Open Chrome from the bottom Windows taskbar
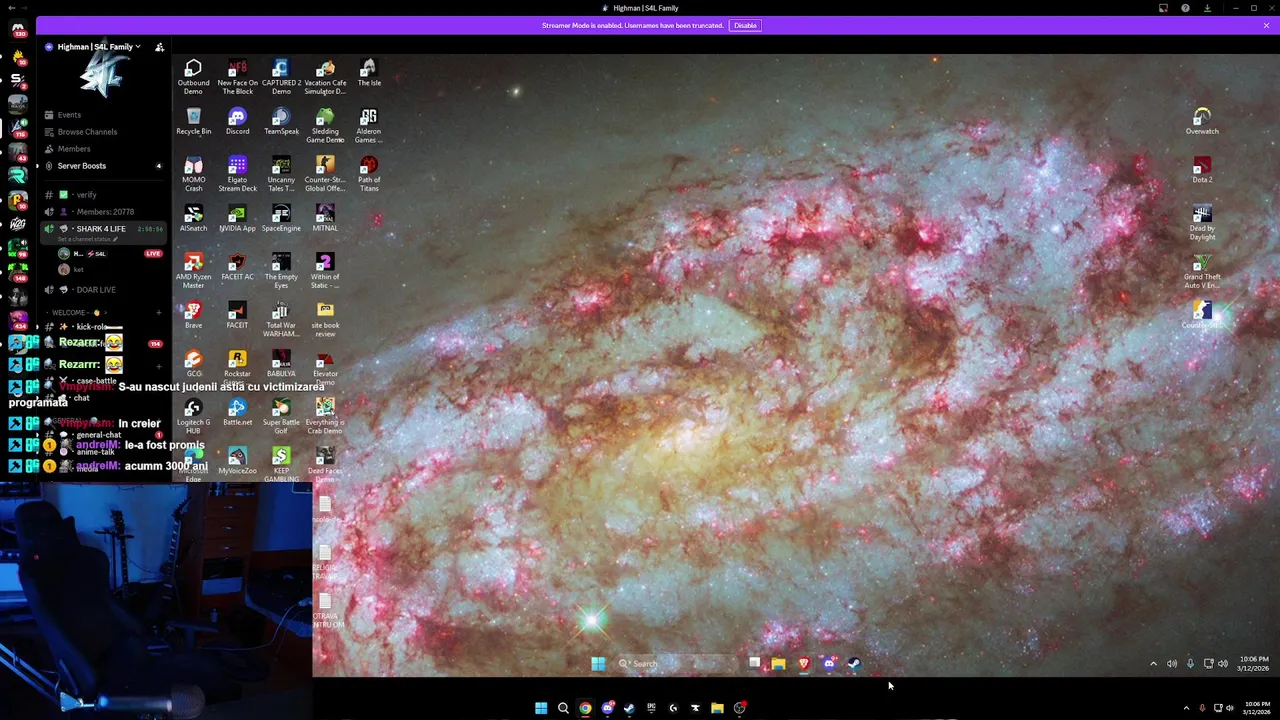1280x720 pixels. (x=585, y=708)
